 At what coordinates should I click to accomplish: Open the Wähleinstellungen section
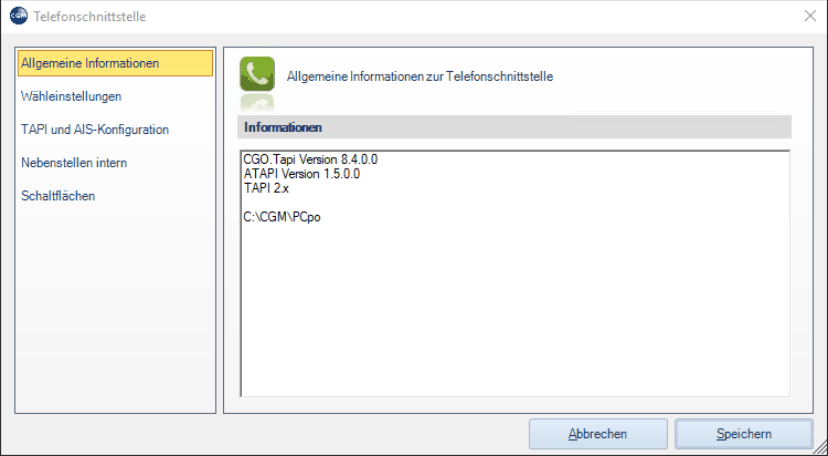71,97
